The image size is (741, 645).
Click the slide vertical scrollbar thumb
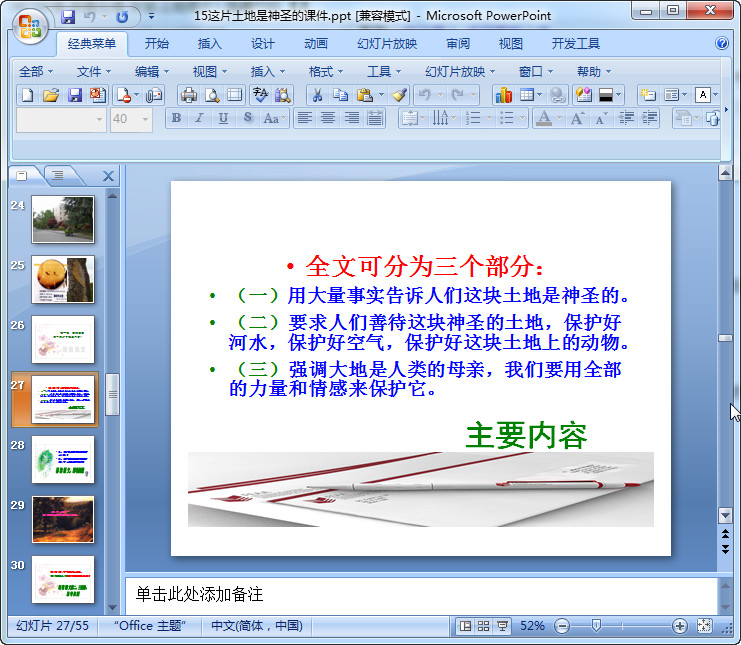point(725,338)
